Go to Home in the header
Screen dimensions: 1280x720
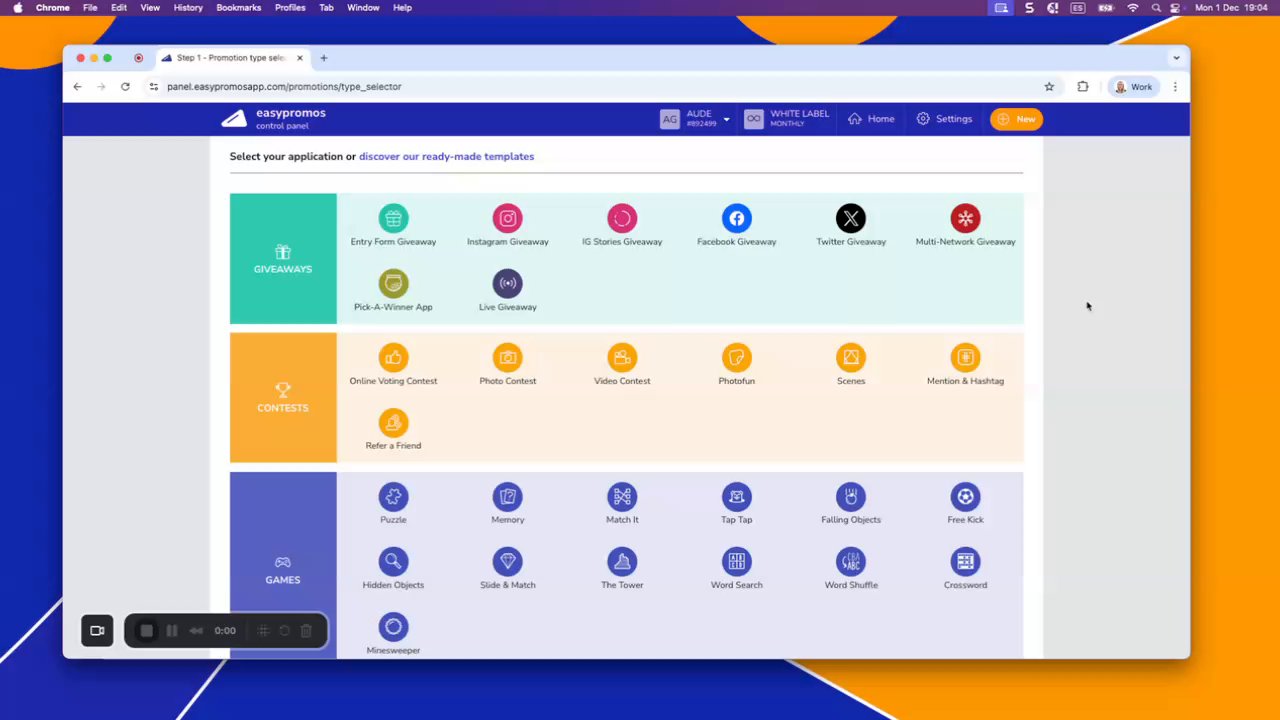(871, 119)
